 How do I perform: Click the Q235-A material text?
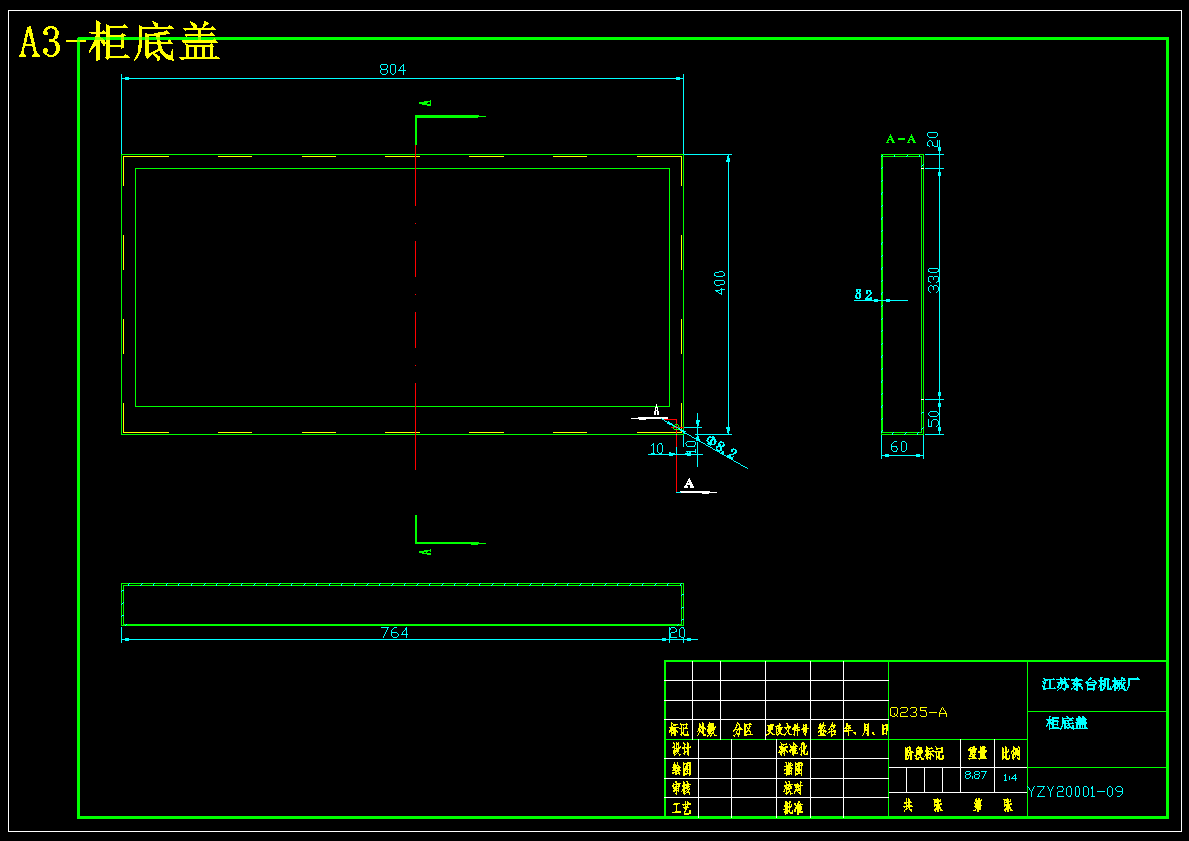pyautogui.click(x=918, y=712)
